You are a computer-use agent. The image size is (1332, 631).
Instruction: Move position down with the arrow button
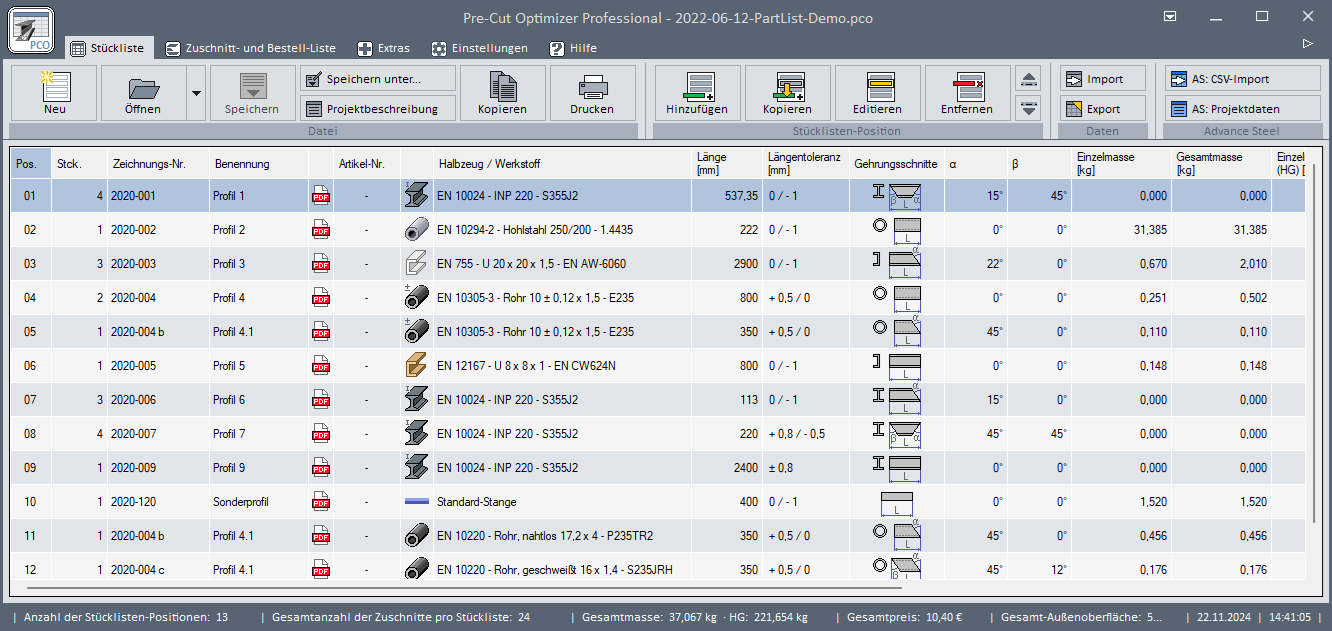click(1029, 108)
